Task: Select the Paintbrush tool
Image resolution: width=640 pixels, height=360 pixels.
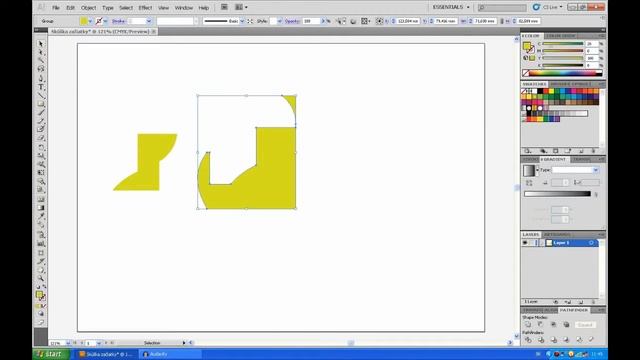Action: pyautogui.click(x=41, y=113)
